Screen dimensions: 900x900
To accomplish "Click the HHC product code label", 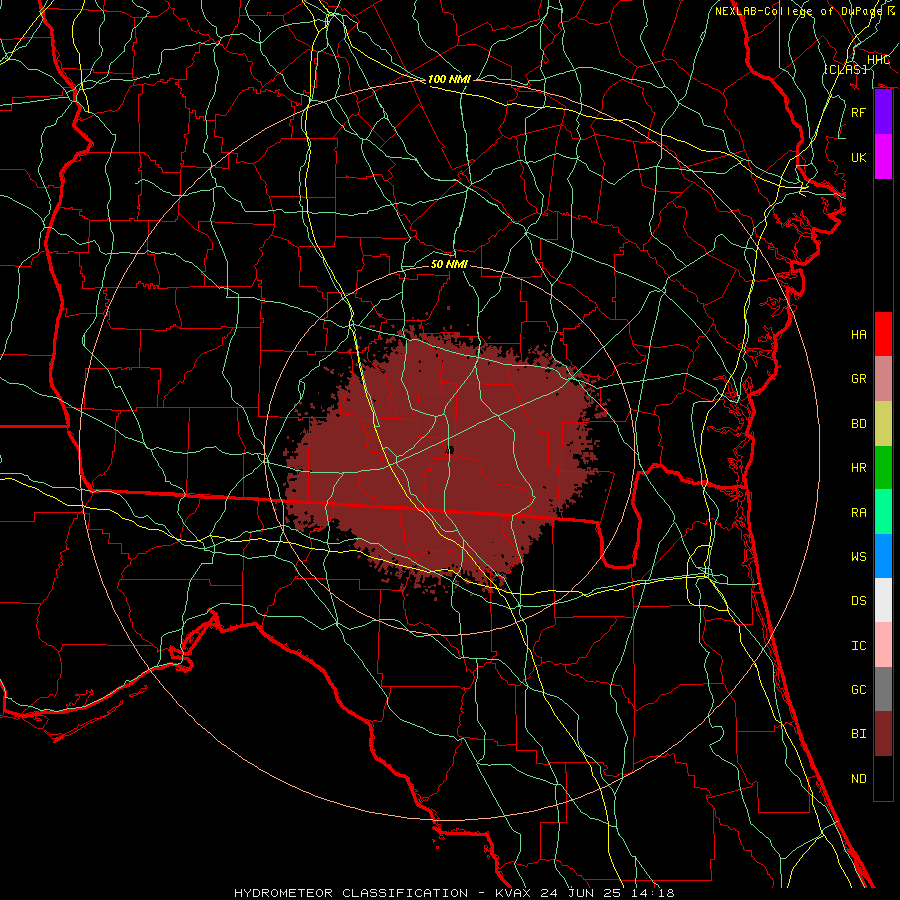I will click(x=878, y=60).
